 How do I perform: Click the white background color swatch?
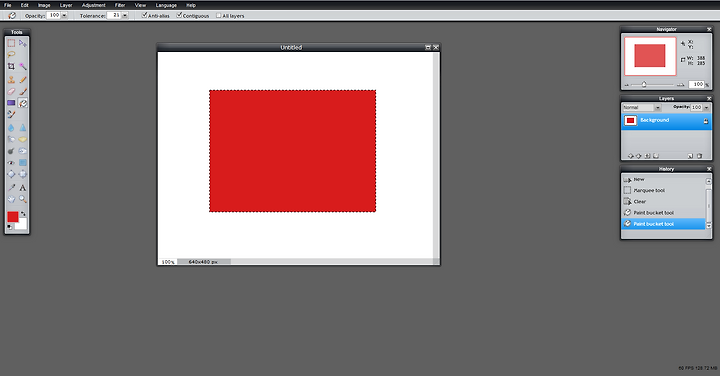coord(22,225)
